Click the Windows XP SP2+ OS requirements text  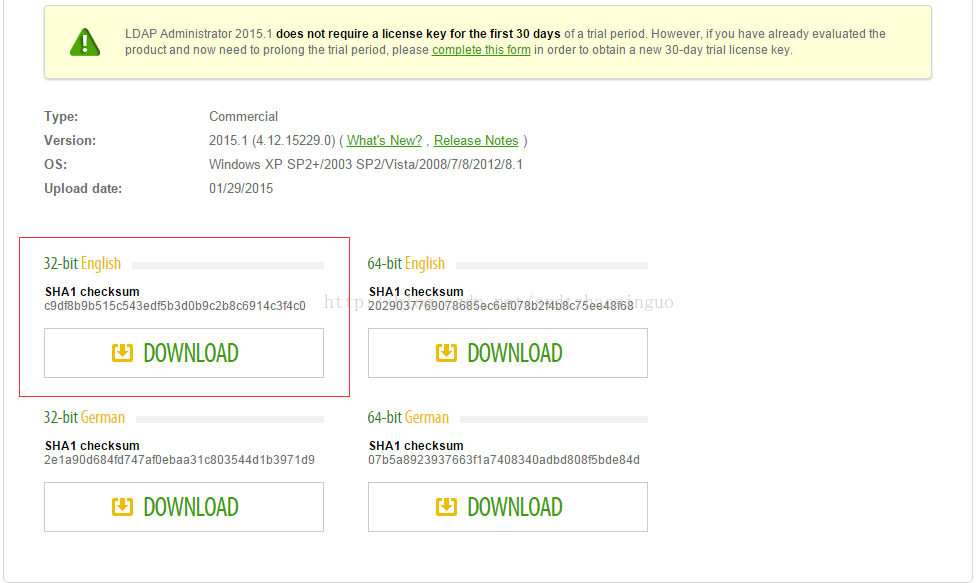(x=366, y=165)
